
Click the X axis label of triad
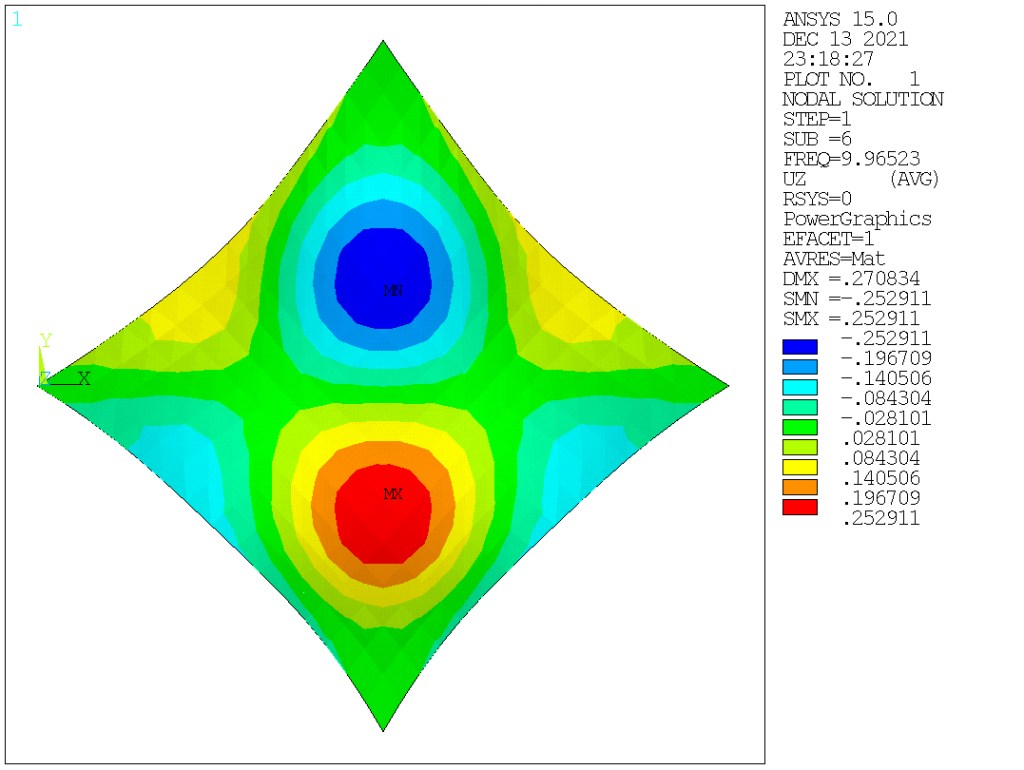pyautogui.click(x=85, y=379)
